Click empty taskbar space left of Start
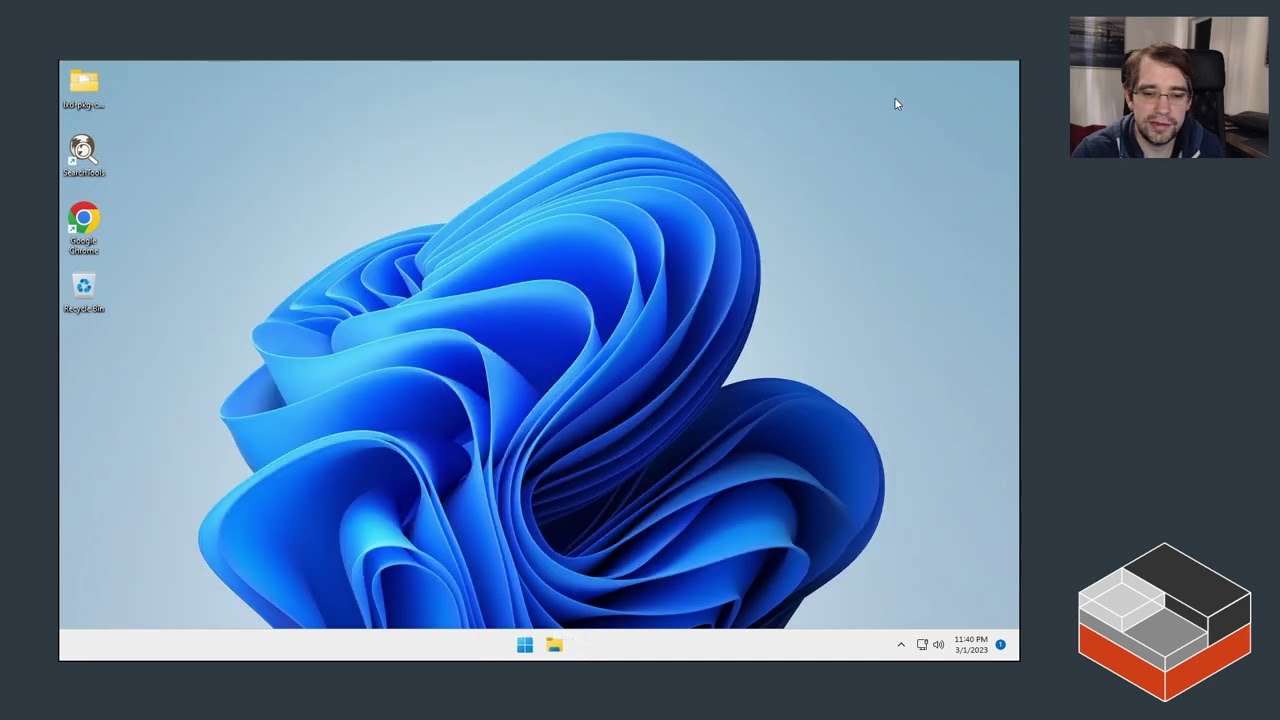The image size is (1280, 720). [300, 645]
